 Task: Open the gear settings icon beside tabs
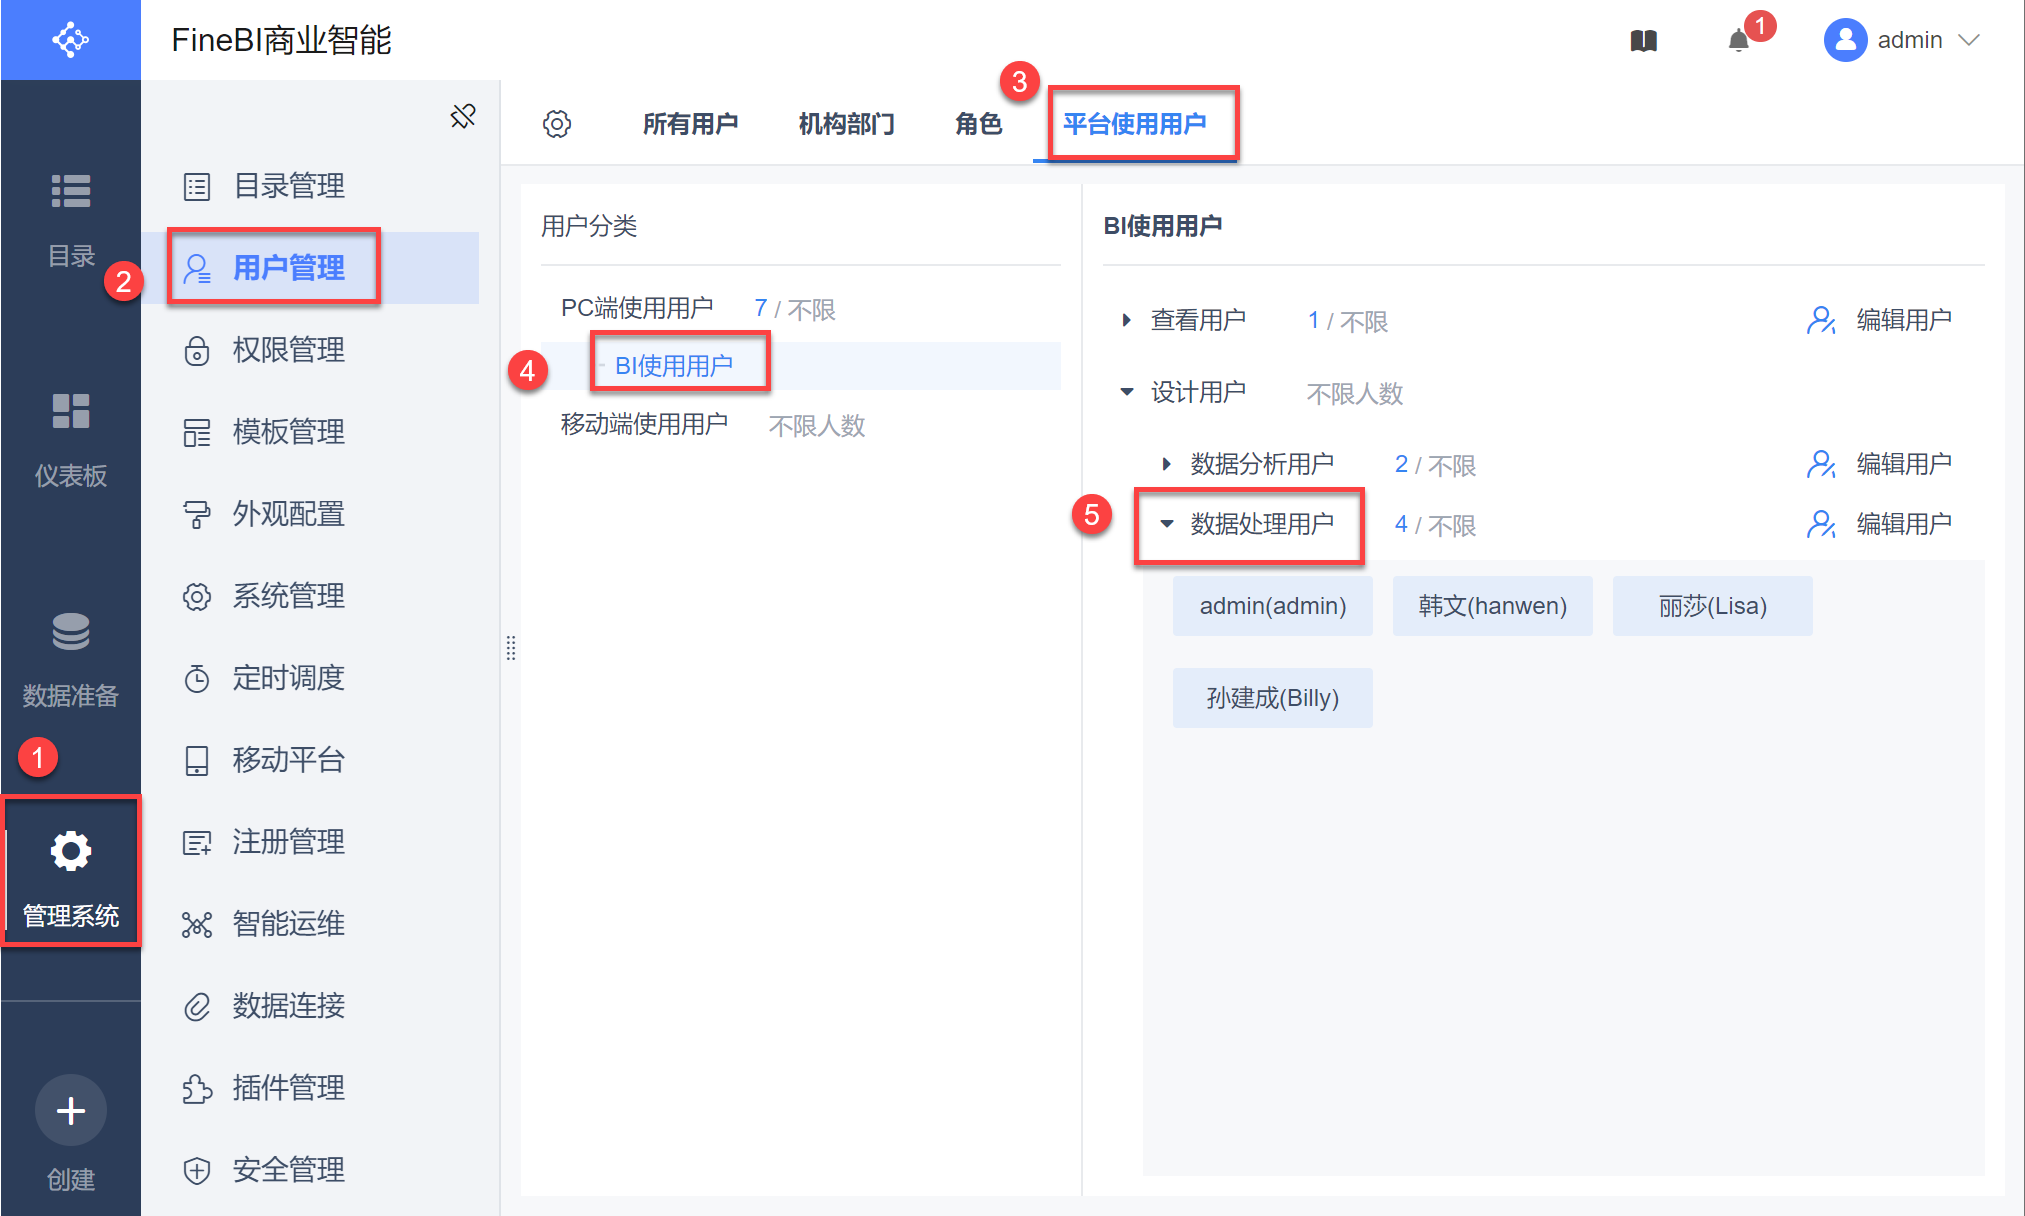coord(557,124)
